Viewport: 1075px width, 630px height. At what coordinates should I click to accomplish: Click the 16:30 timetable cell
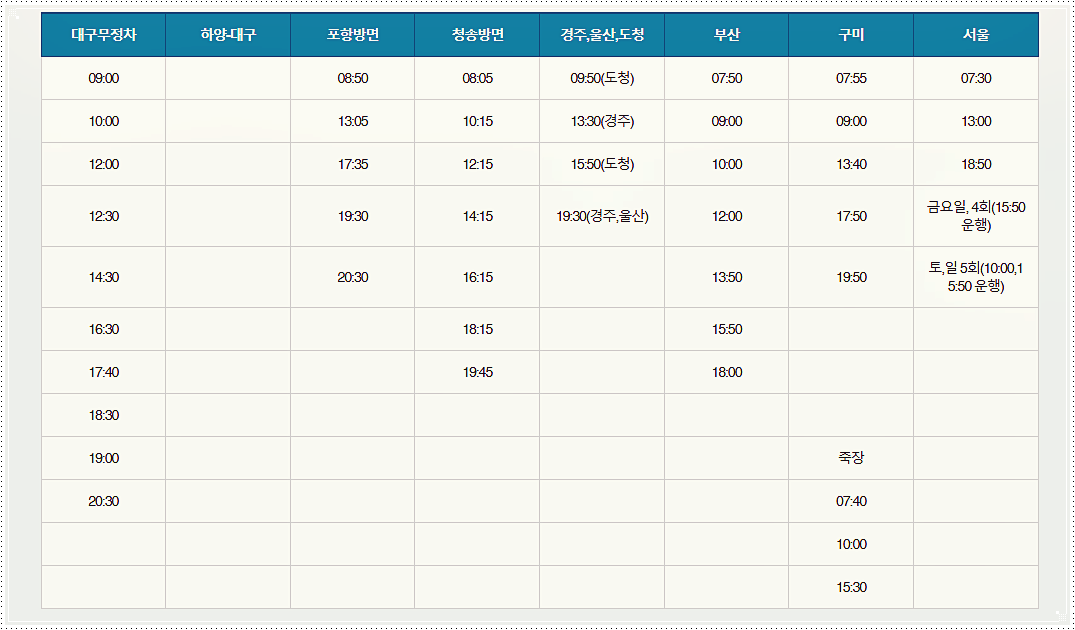click(x=104, y=329)
